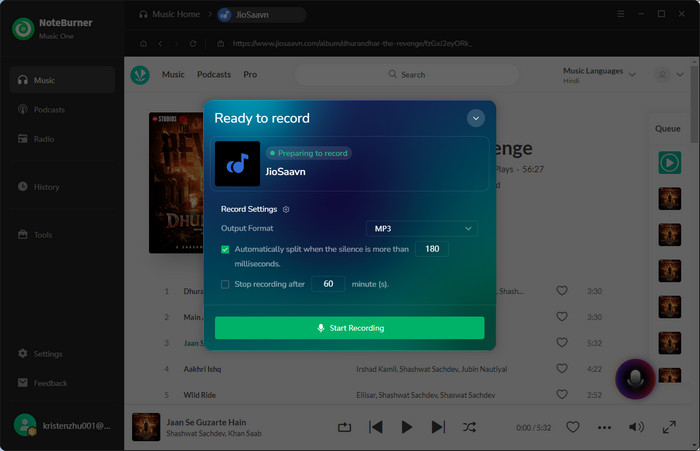Image resolution: width=700 pixels, height=451 pixels.
Task: Toggle repeat in player bar
Action: (344, 427)
